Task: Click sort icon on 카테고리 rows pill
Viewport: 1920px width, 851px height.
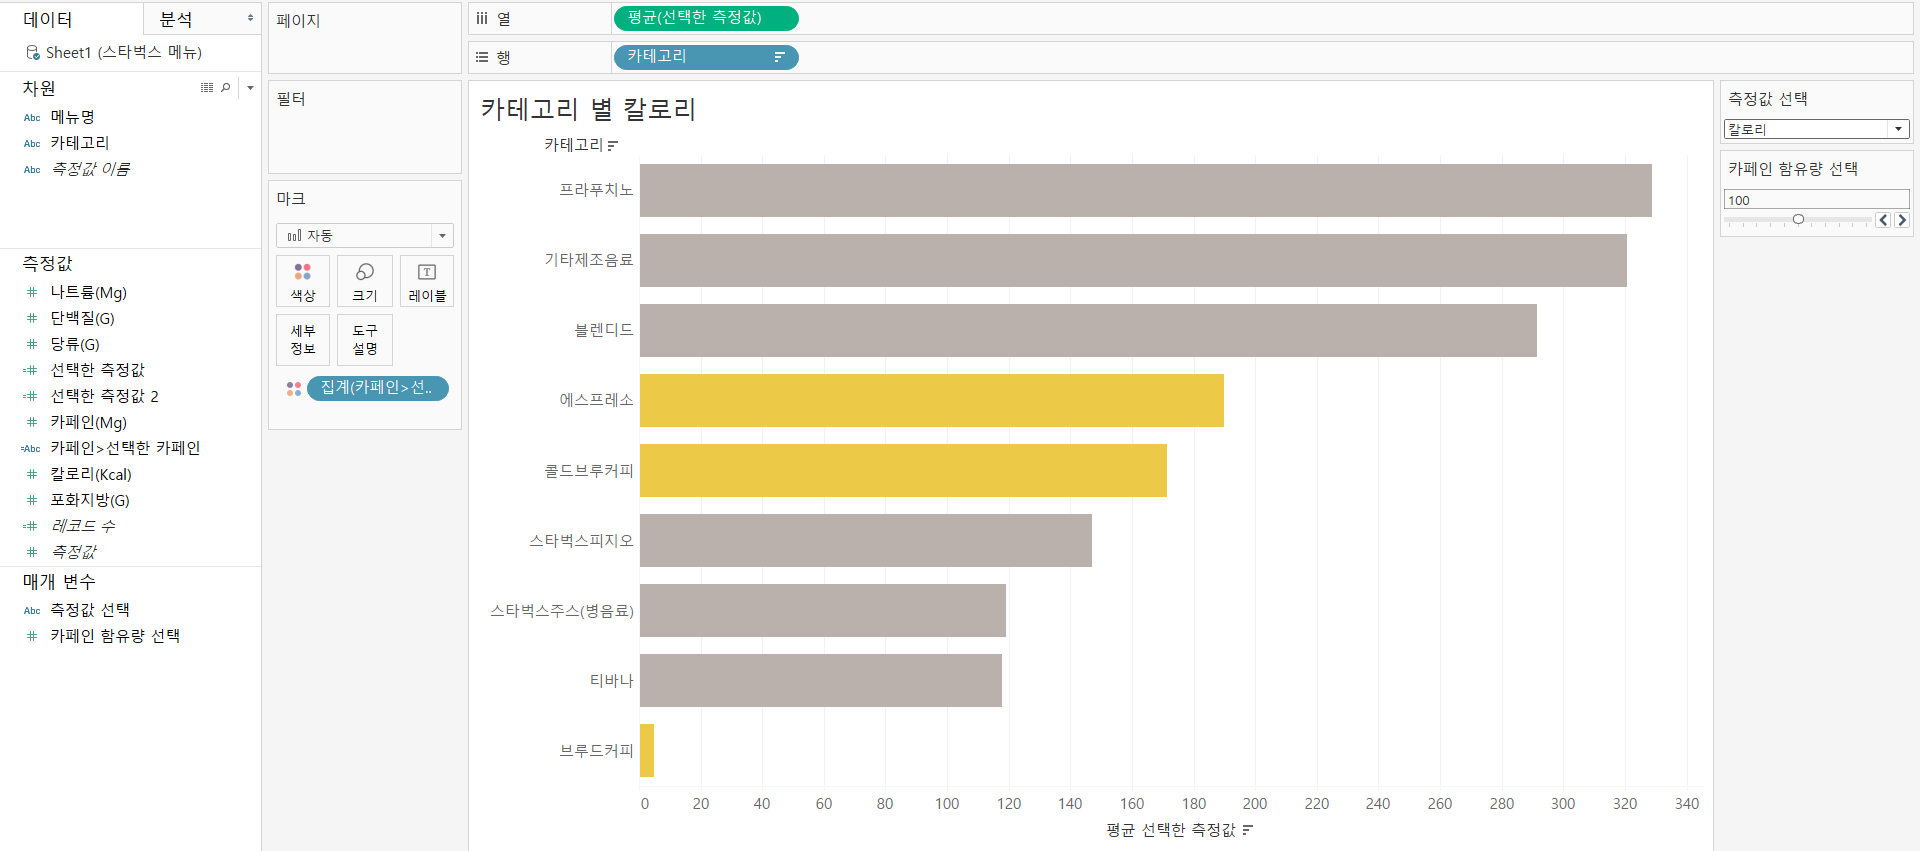Action: pos(779,57)
